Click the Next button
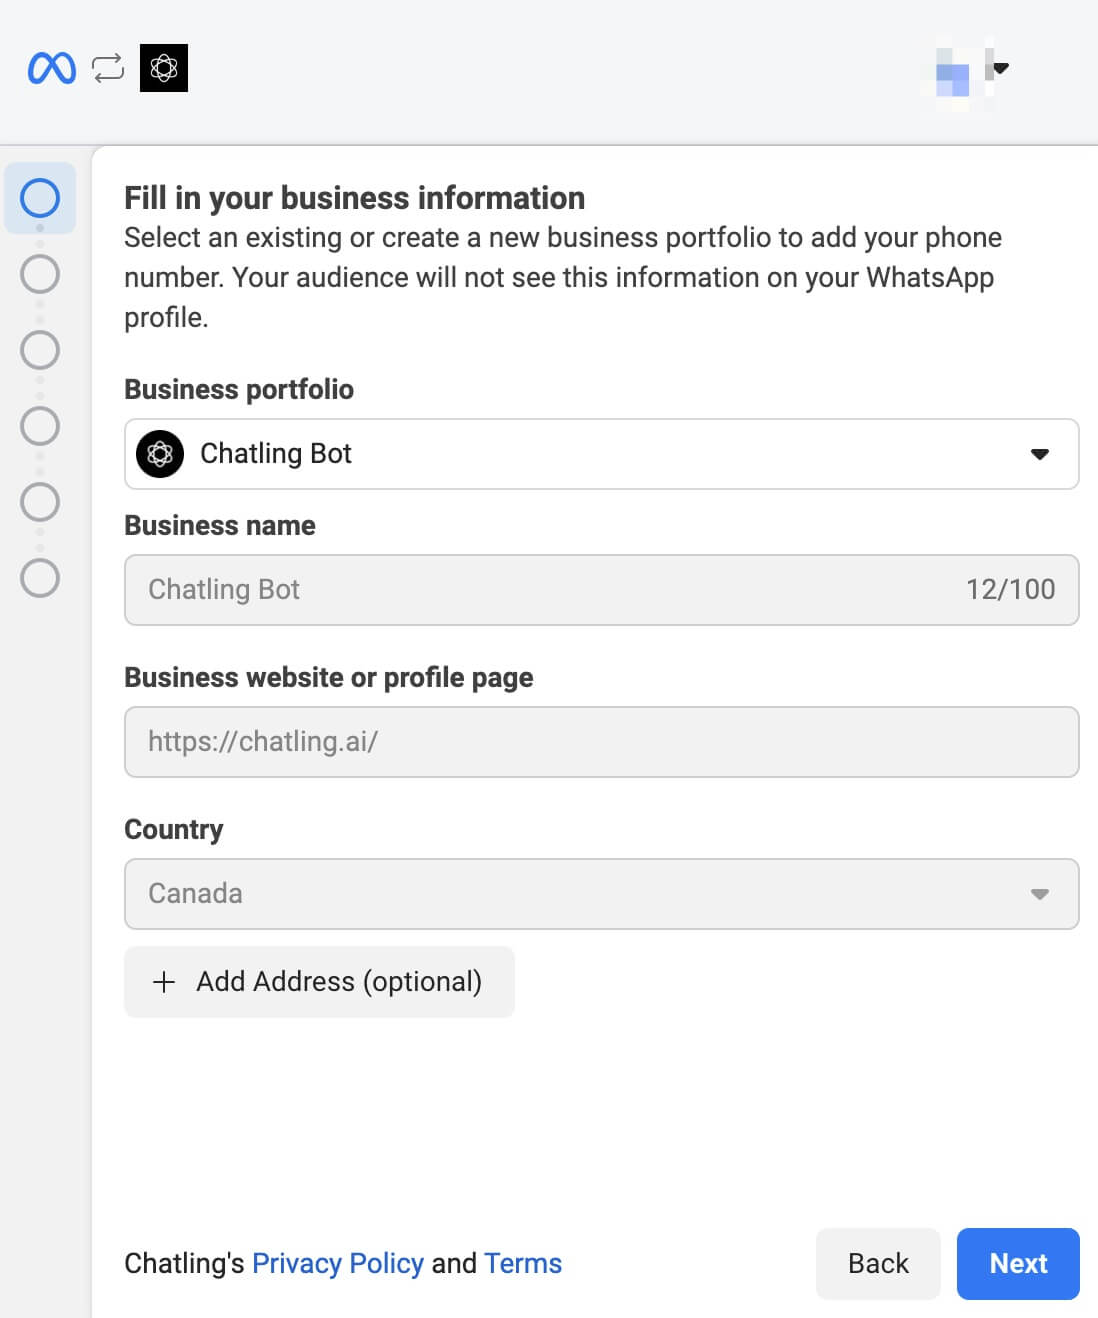This screenshot has width=1098, height=1318. point(1018,1264)
